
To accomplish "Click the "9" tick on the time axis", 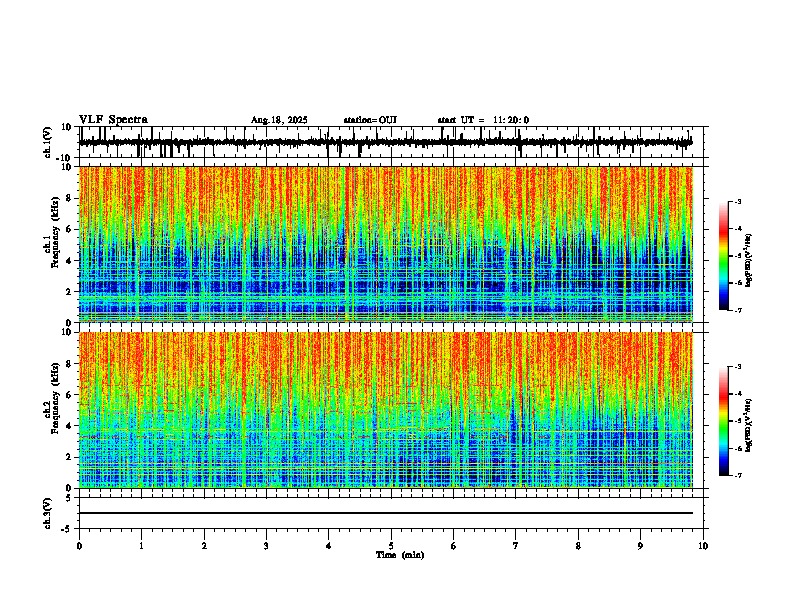I will pyautogui.click(x=640, y=546).
